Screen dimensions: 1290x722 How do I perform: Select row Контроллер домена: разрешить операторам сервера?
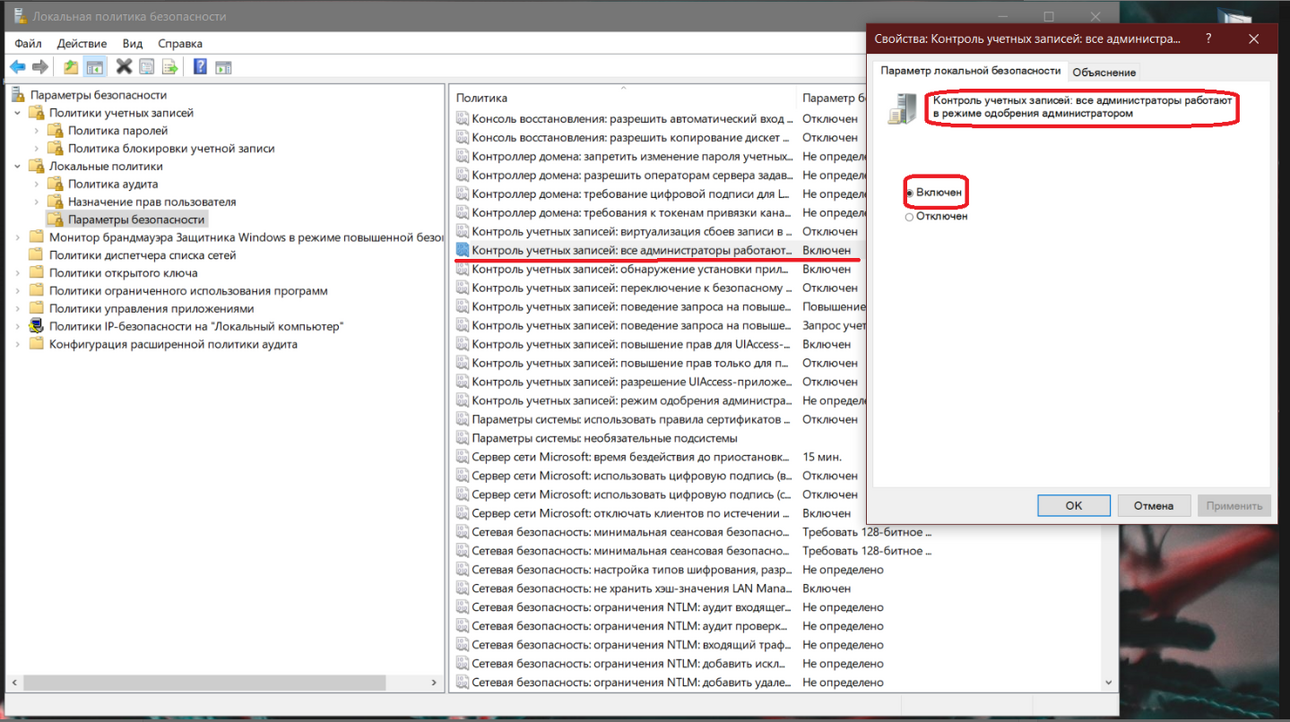click(x=659, y=175)
